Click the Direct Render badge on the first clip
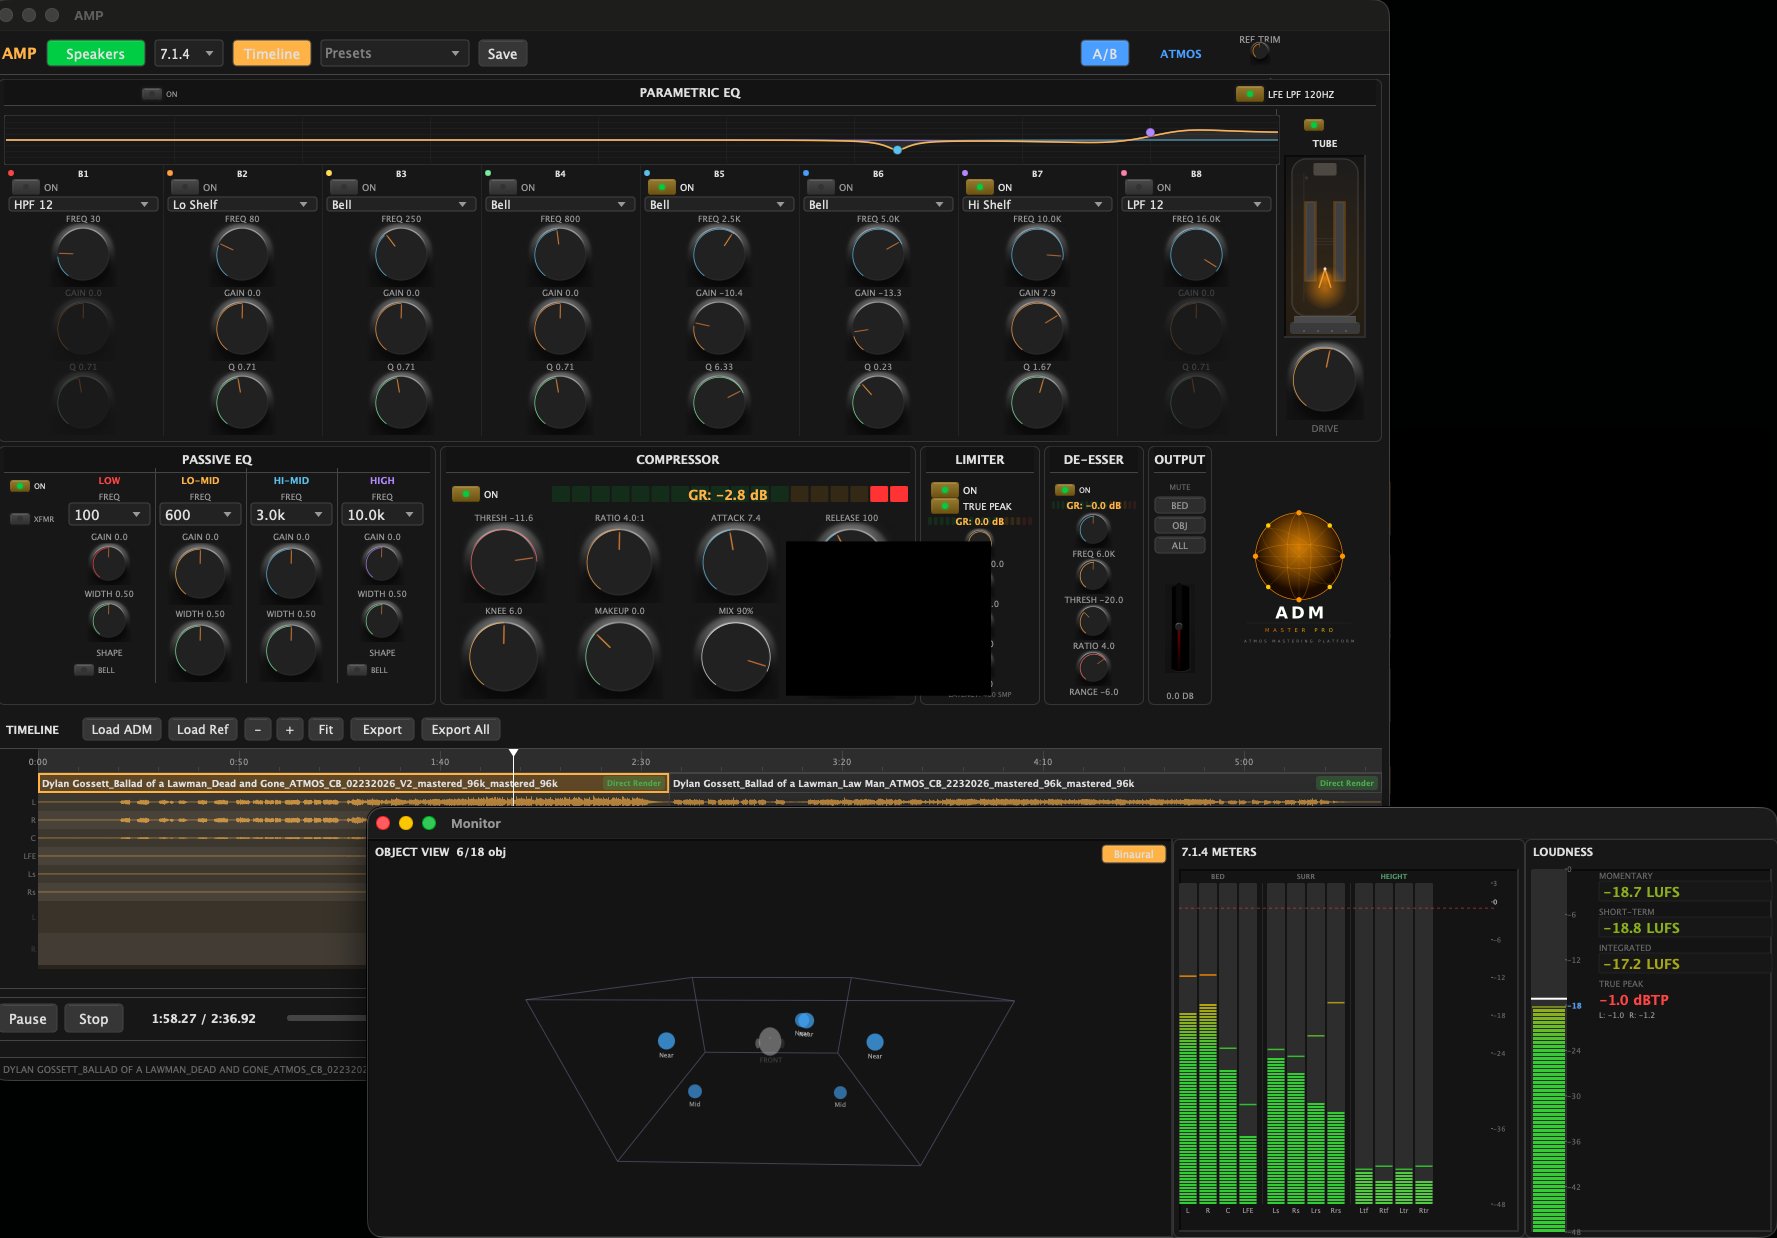This screenshot has width=1777, height=1238. [634, 784]
